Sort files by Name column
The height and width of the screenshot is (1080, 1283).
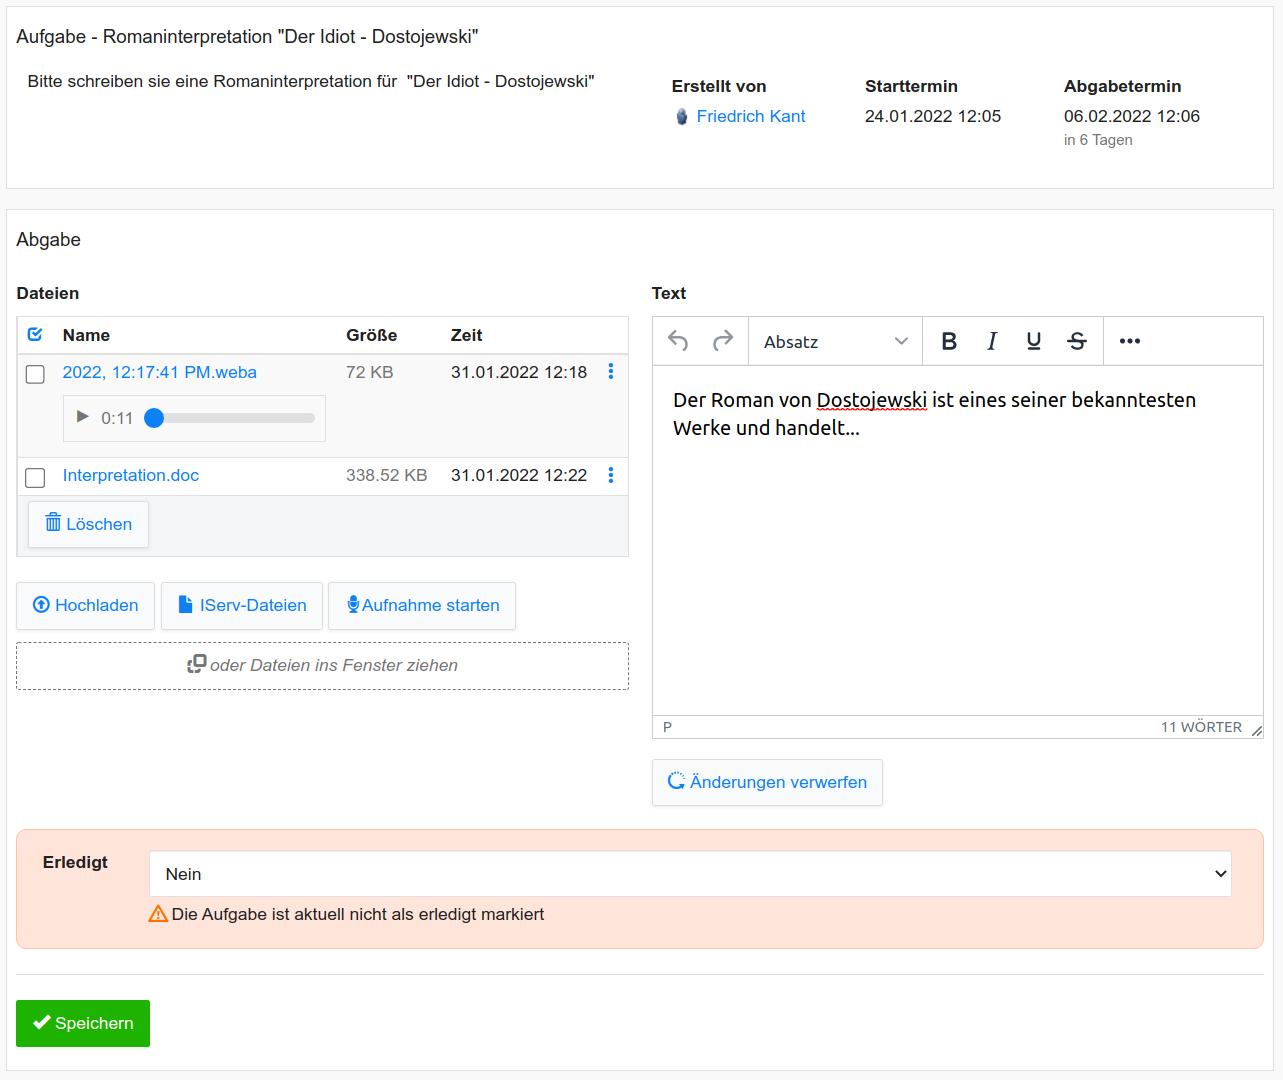[86, 335]
